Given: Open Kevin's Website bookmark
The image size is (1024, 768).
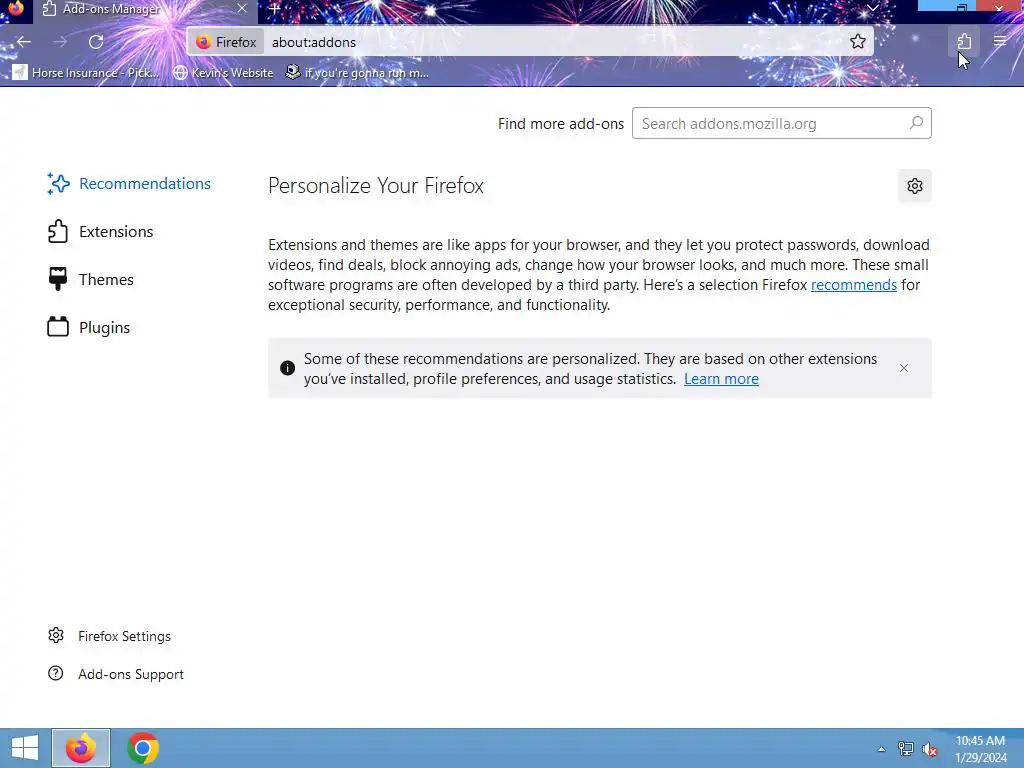Looking at the screenshot, I should 223,72.
